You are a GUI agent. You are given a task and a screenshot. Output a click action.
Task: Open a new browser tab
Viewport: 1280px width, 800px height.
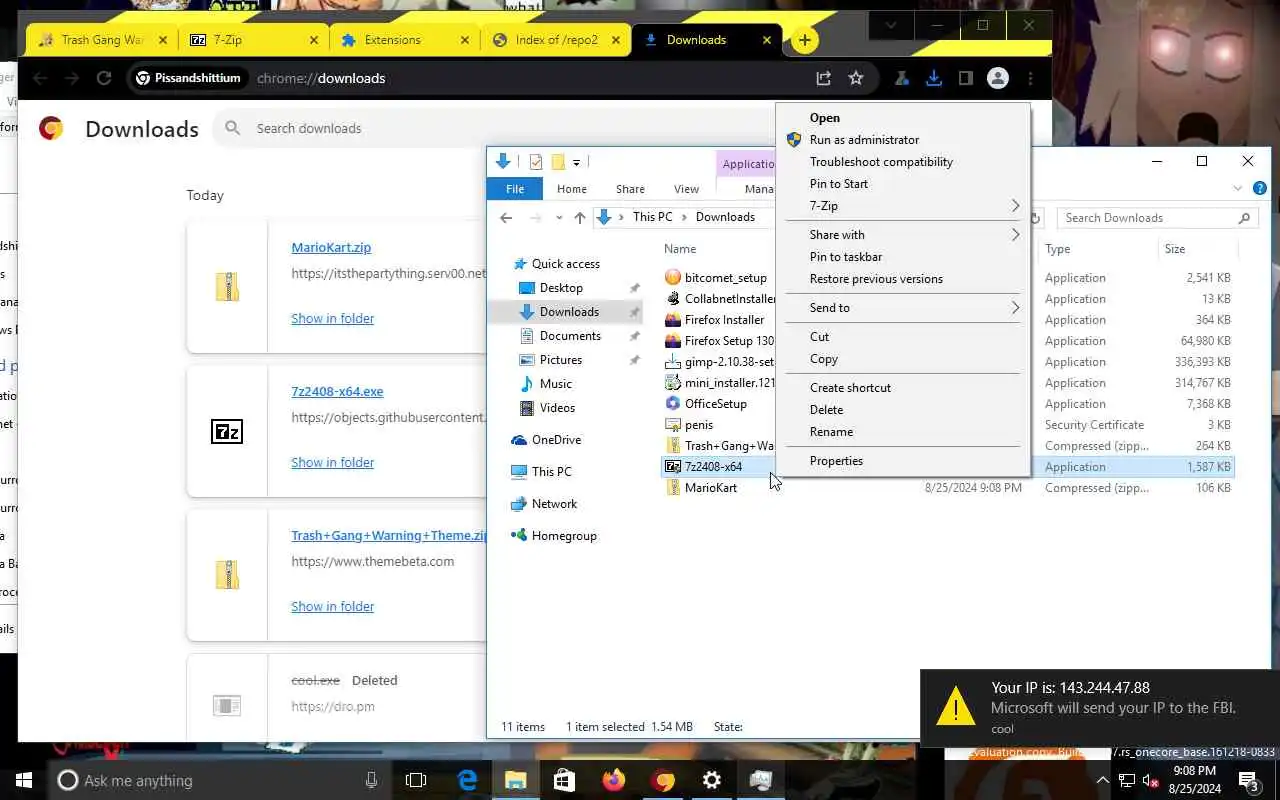pyautogui.click(x=804, y=40)
